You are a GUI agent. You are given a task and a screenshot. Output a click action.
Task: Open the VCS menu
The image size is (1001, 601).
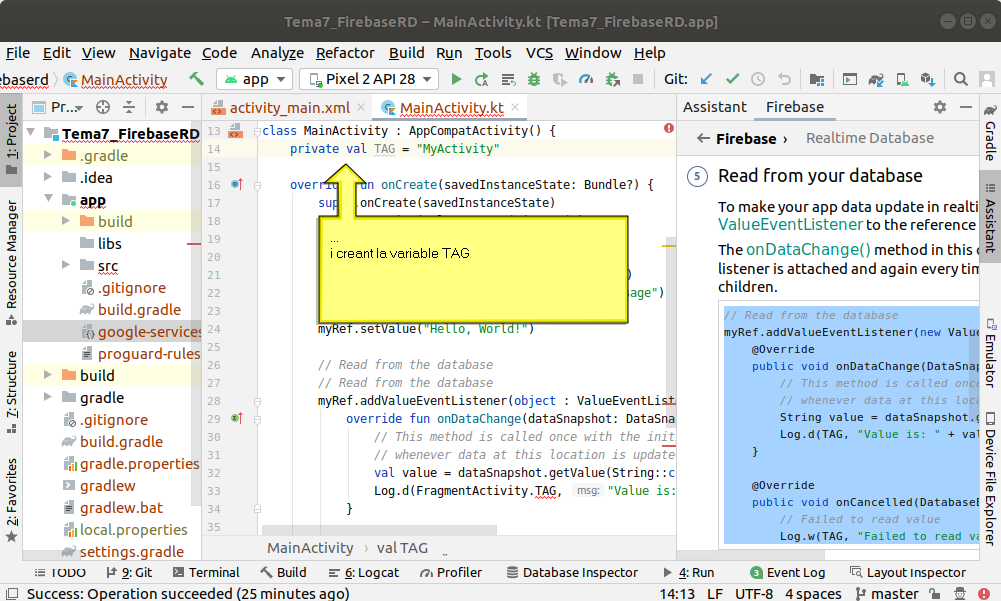(x=539, y=53)
